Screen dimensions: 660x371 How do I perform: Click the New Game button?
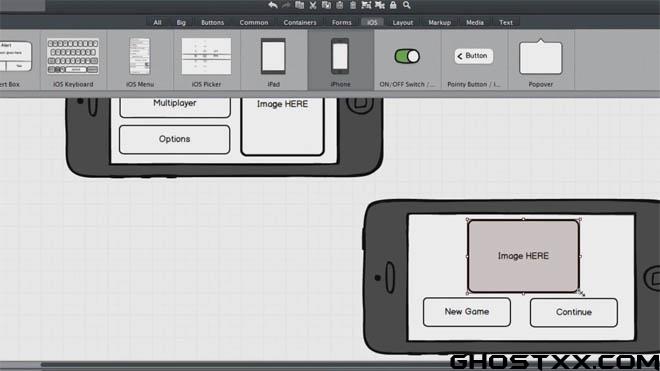[x=467, y=312]
